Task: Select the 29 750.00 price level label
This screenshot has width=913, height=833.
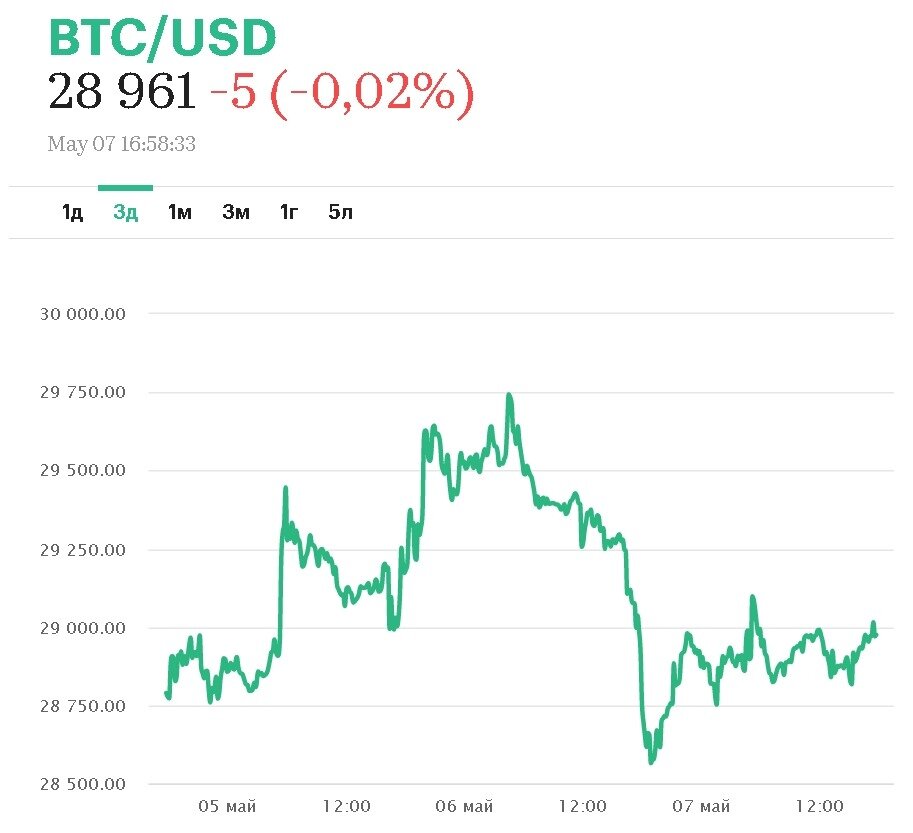Action: (x=83, y=392)
